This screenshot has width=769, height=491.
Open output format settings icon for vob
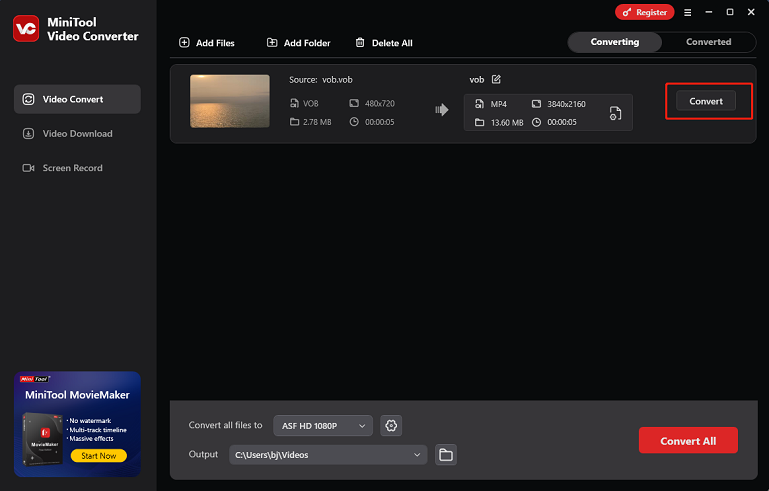615,113
